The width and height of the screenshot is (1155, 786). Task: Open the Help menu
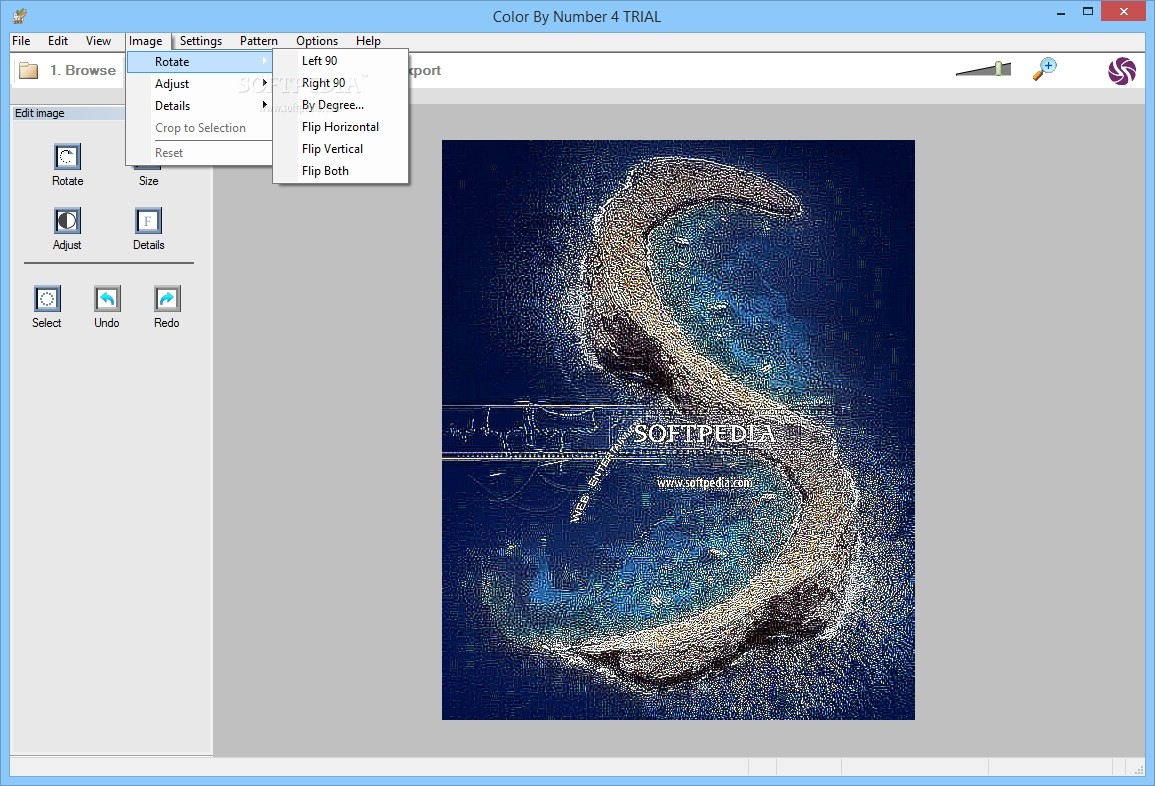(x=368, y=41)
